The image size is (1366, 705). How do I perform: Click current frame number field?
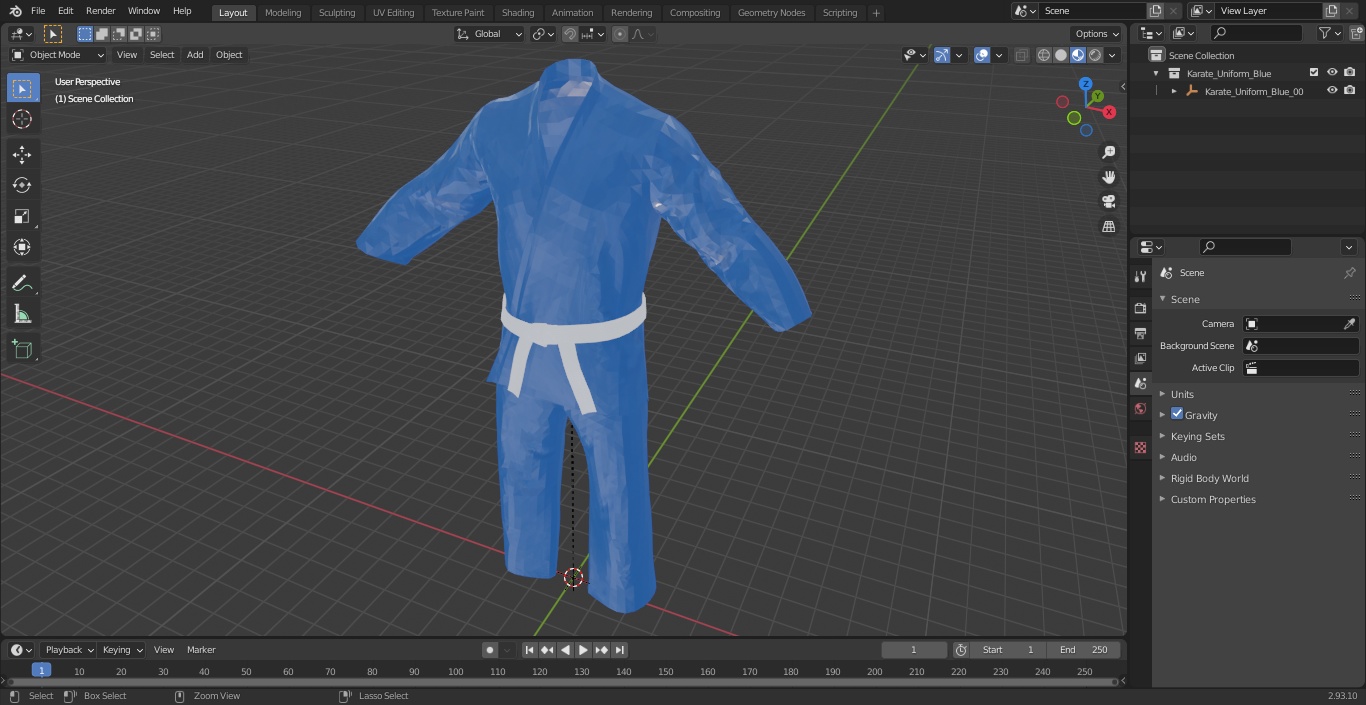pos(914,650)
